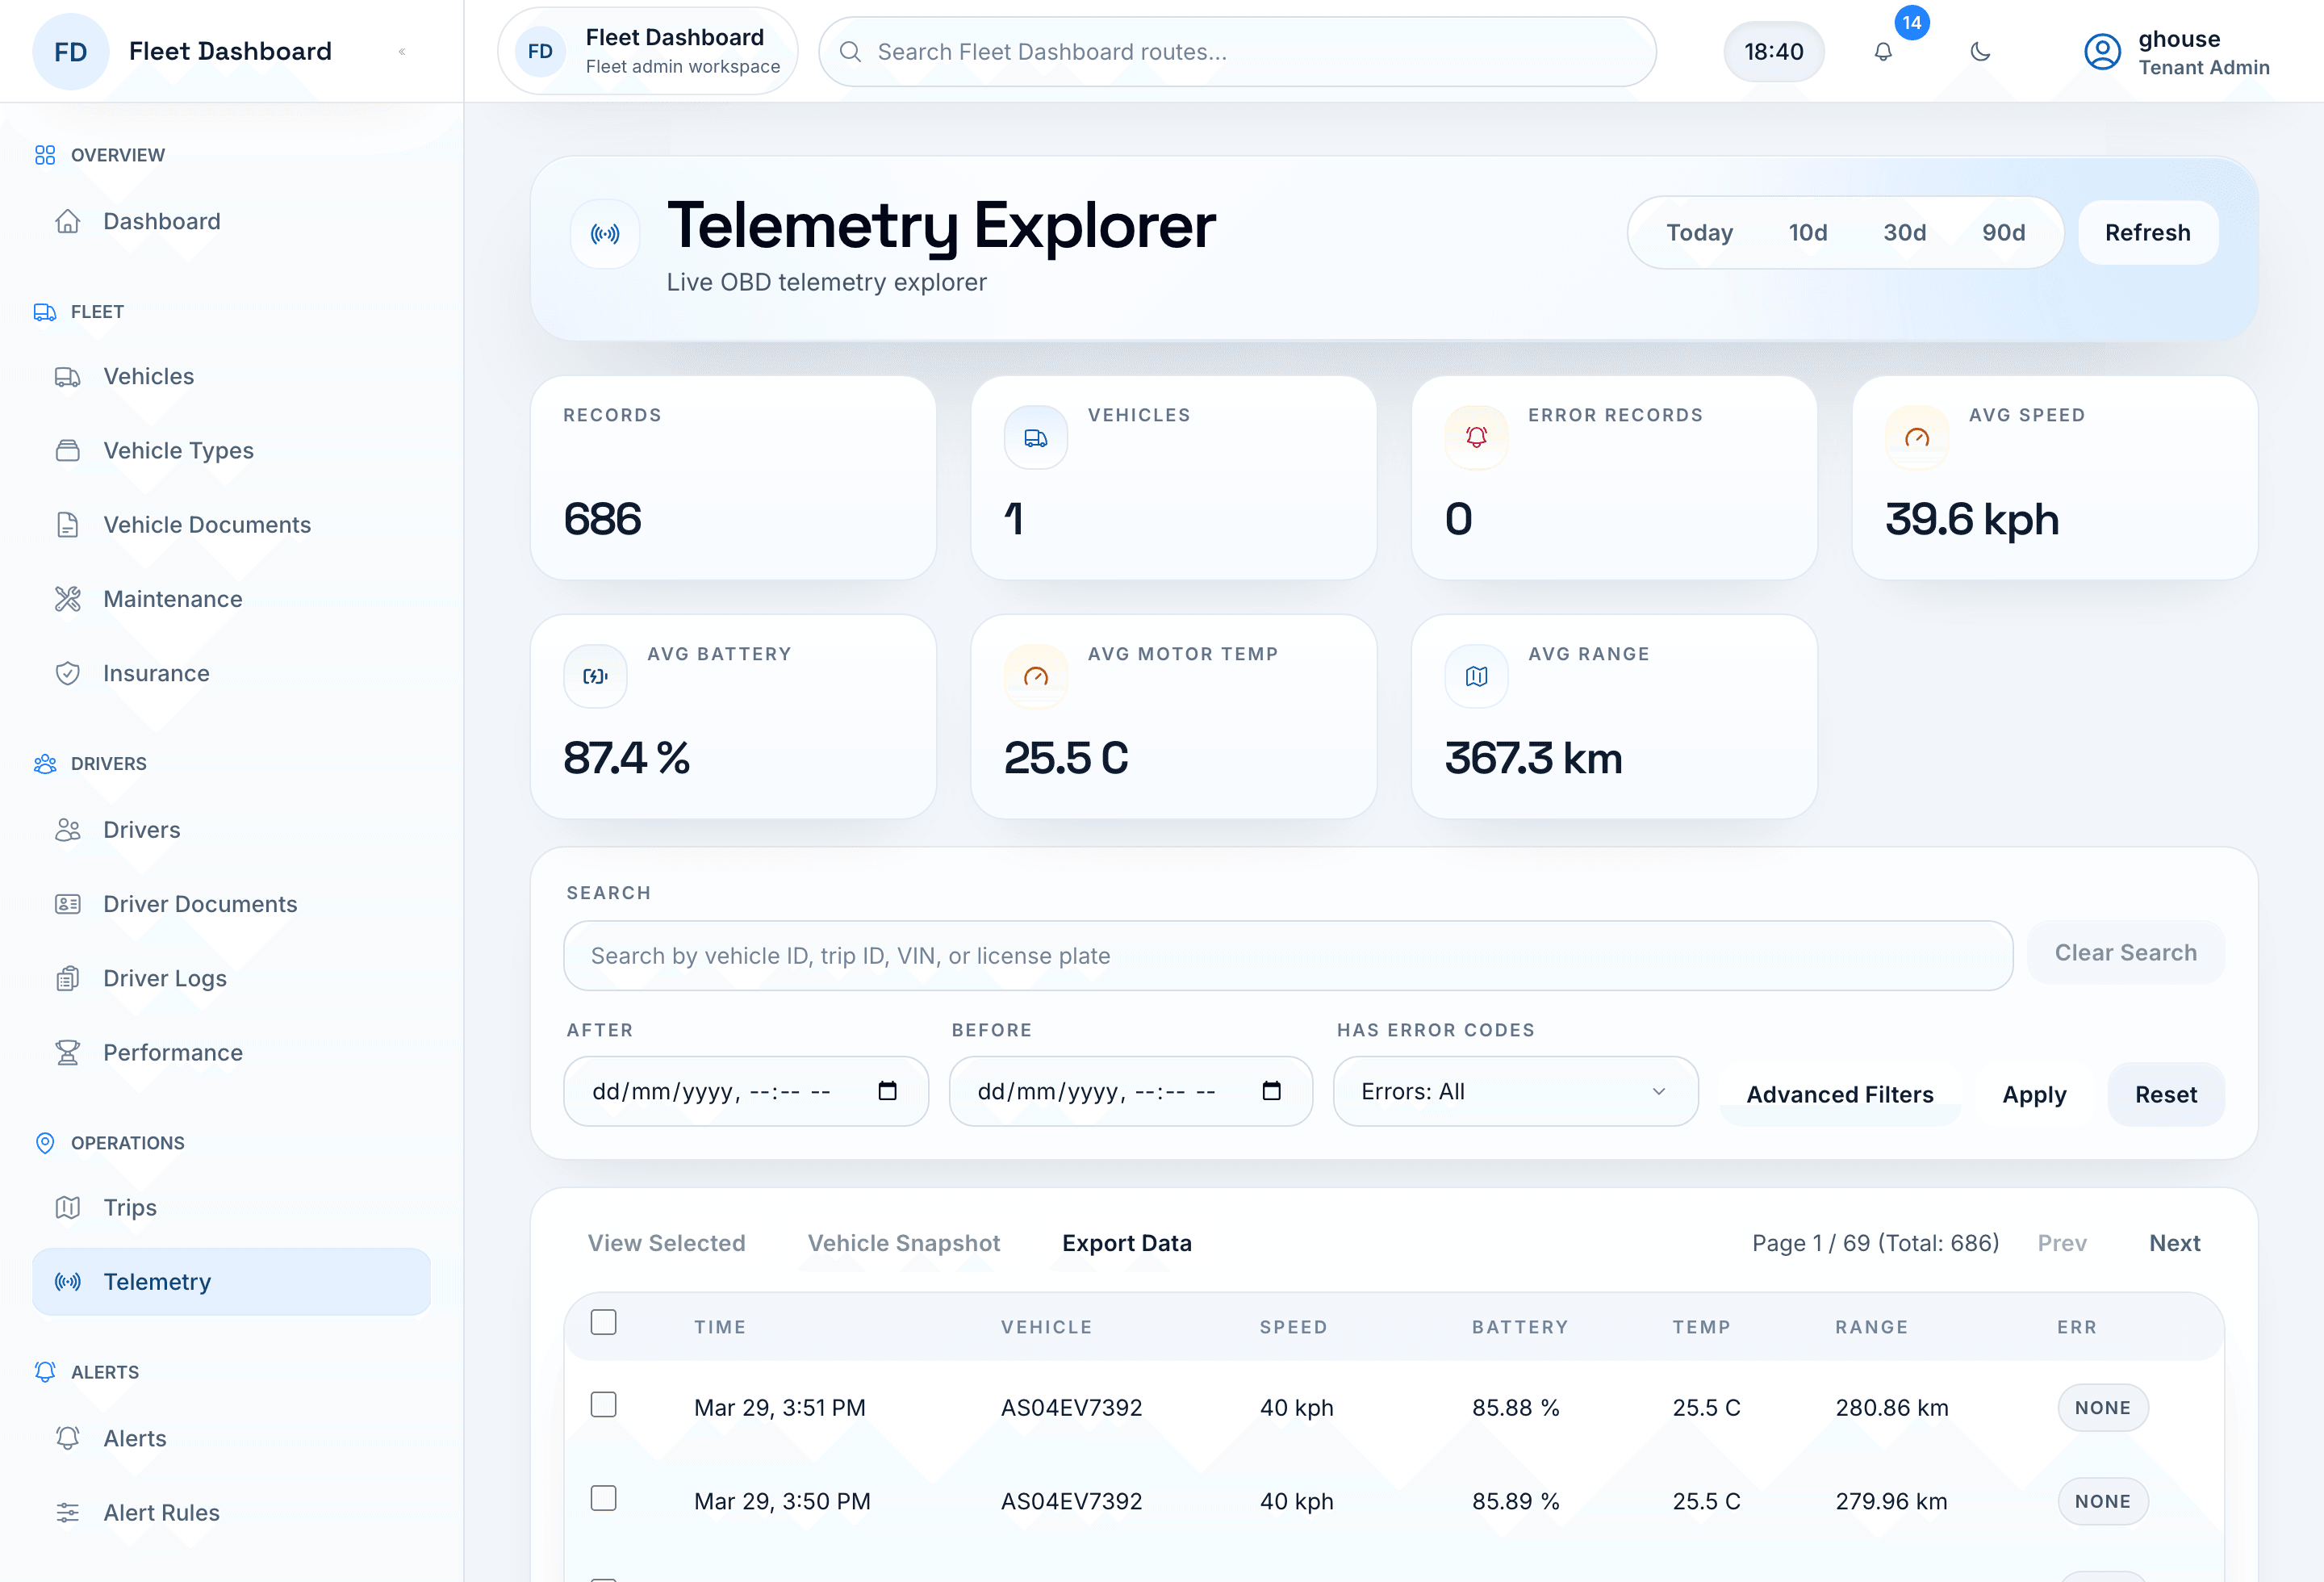Select the 10d range tab
This screenshot has height=1582, width=2324.
pyautogui.click(x=1807, y=232)
